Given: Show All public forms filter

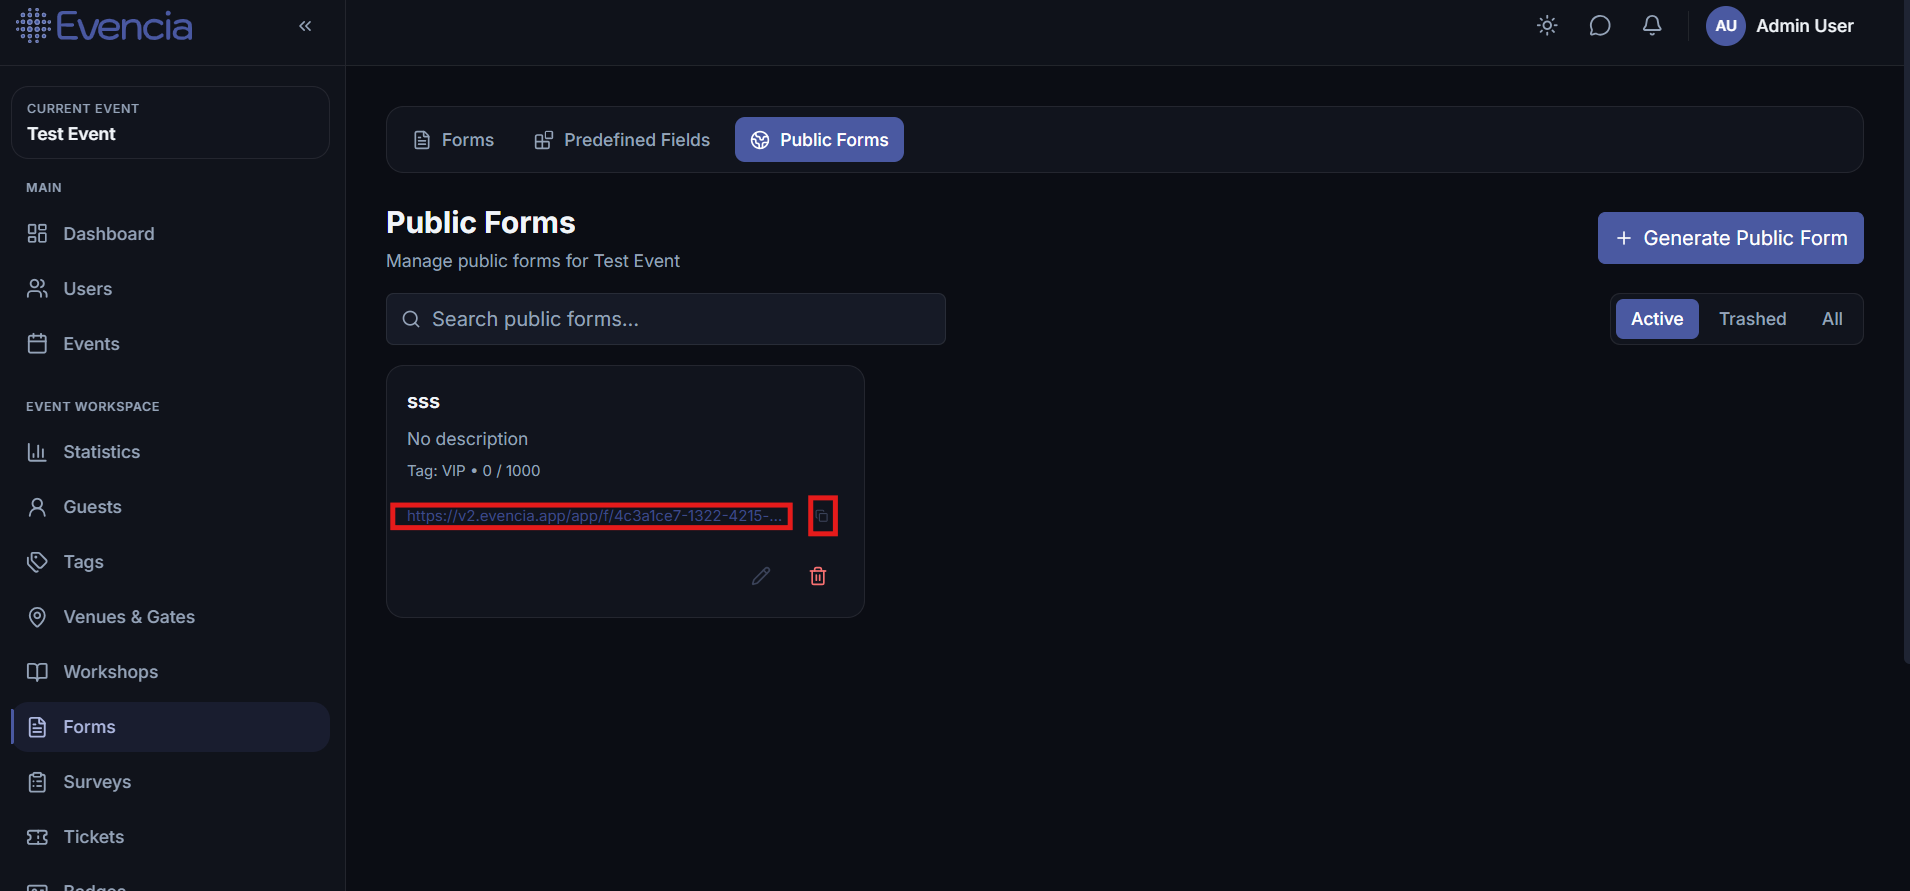Looking at the screenshot, I should click(1832, 319).
